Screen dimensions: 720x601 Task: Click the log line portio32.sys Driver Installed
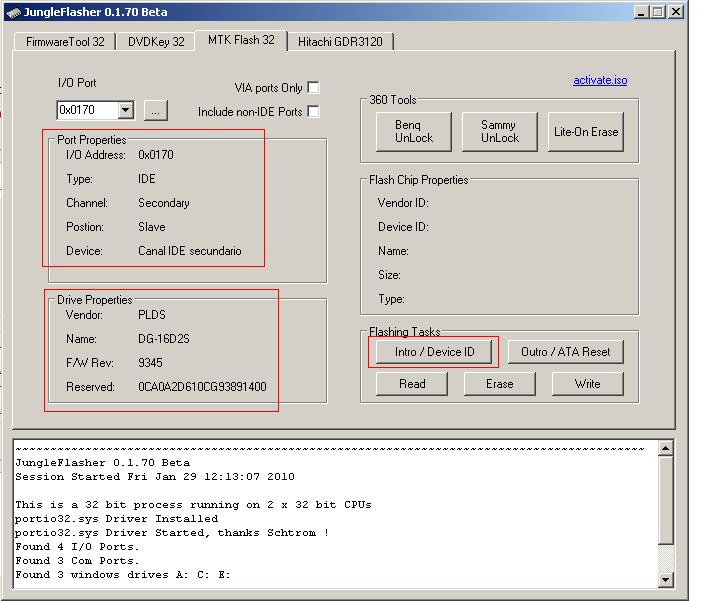tap(117, 519)
